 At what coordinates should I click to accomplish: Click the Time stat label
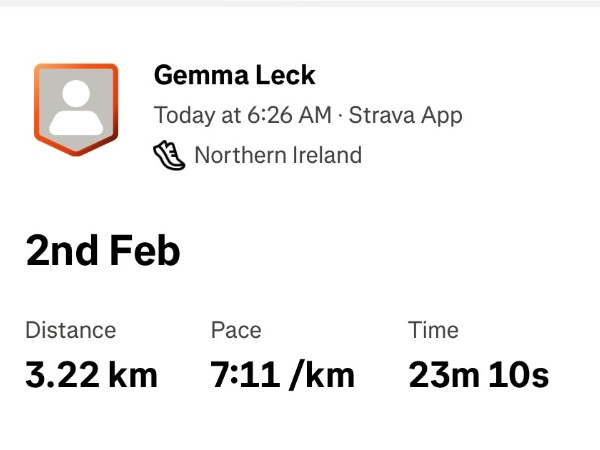[x=433, y=330]
